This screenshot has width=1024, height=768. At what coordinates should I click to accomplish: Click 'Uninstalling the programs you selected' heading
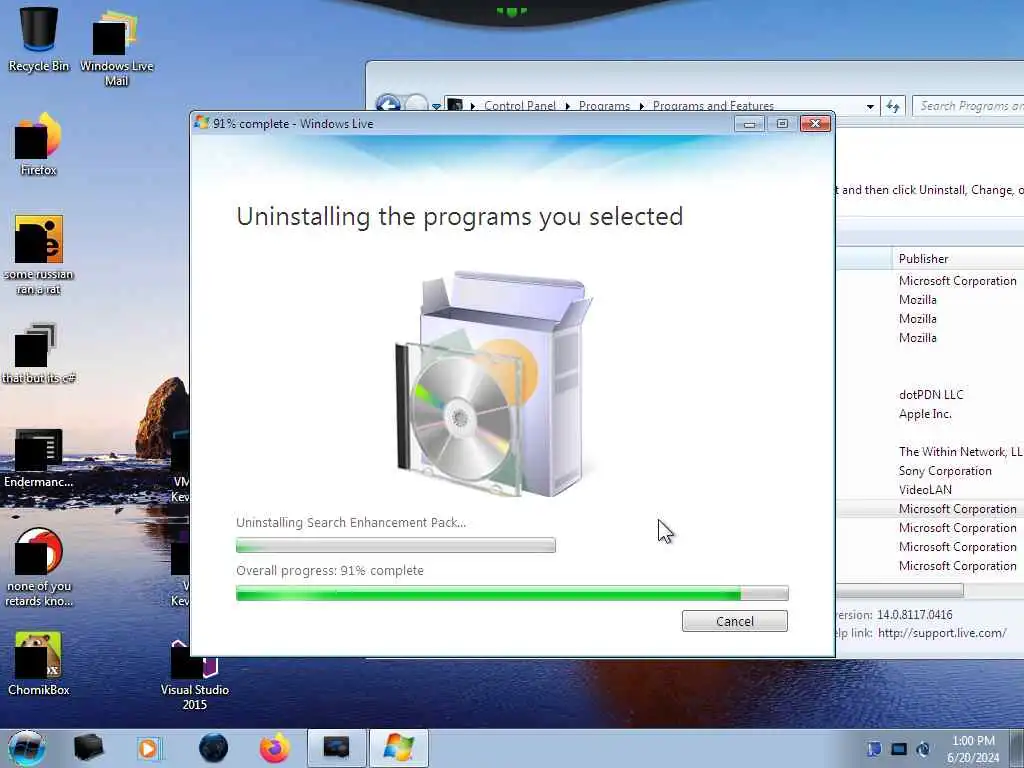point(460,217)
